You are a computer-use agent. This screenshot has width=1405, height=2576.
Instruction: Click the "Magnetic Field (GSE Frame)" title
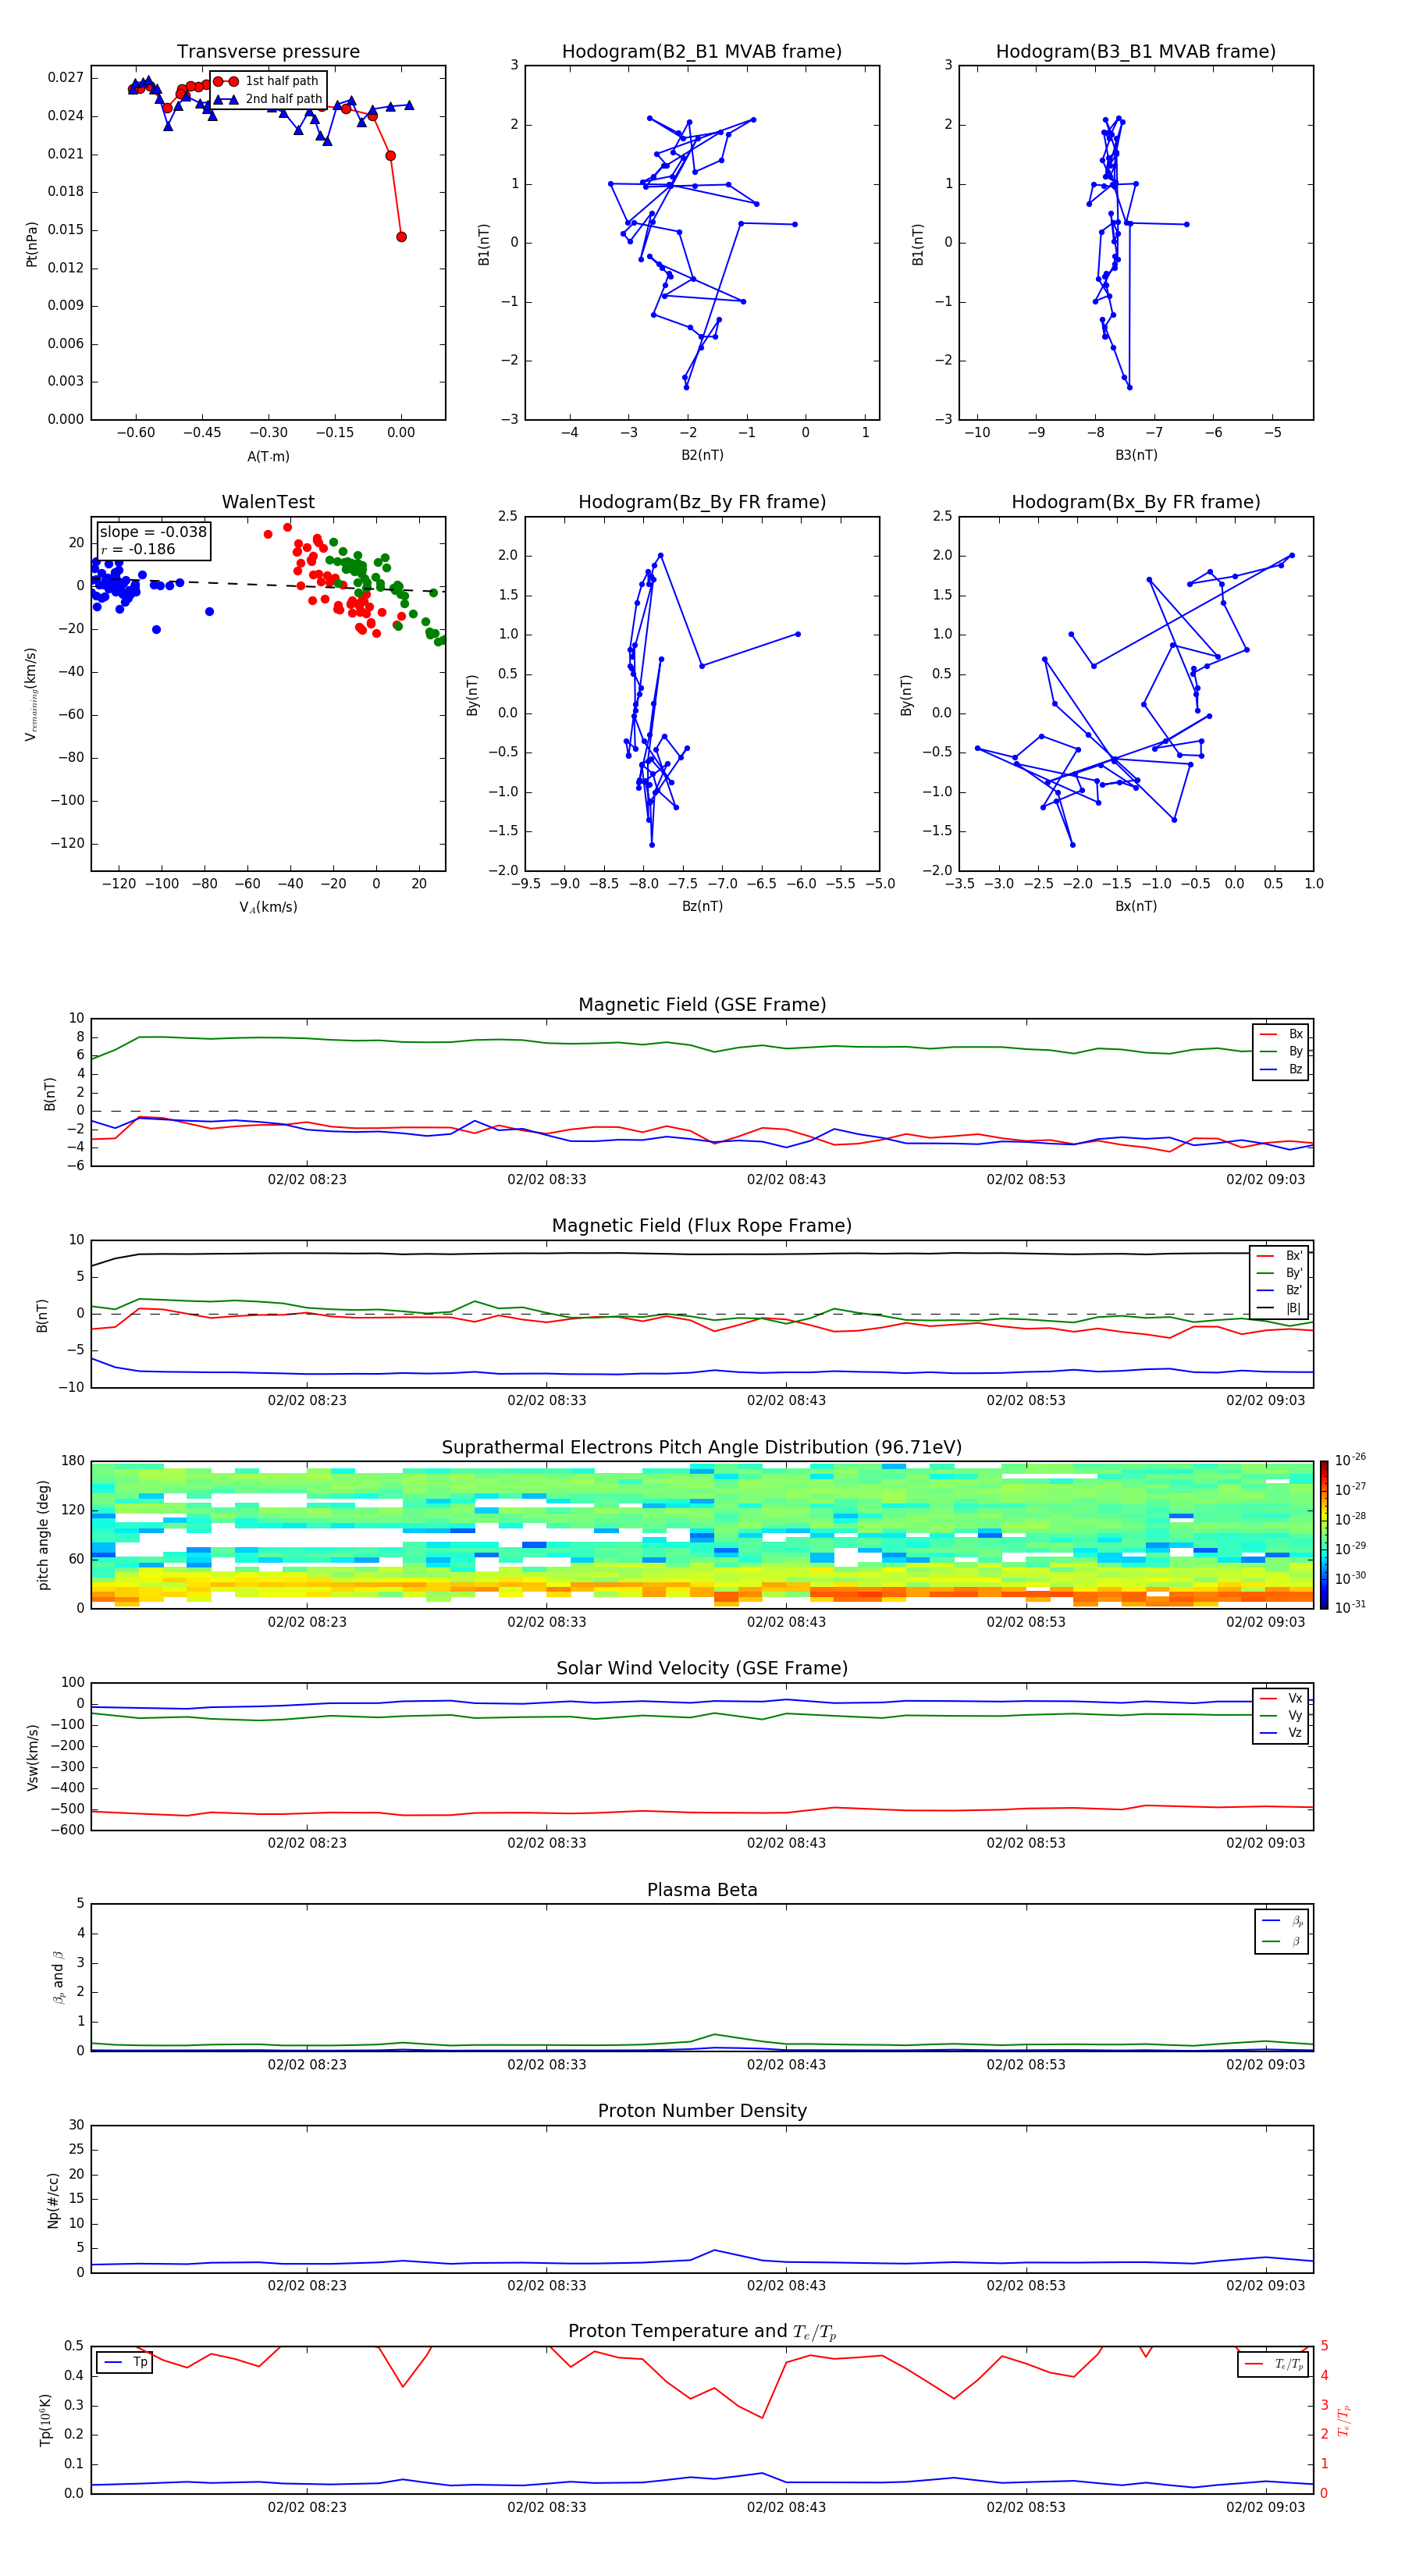coord(702,1005)
